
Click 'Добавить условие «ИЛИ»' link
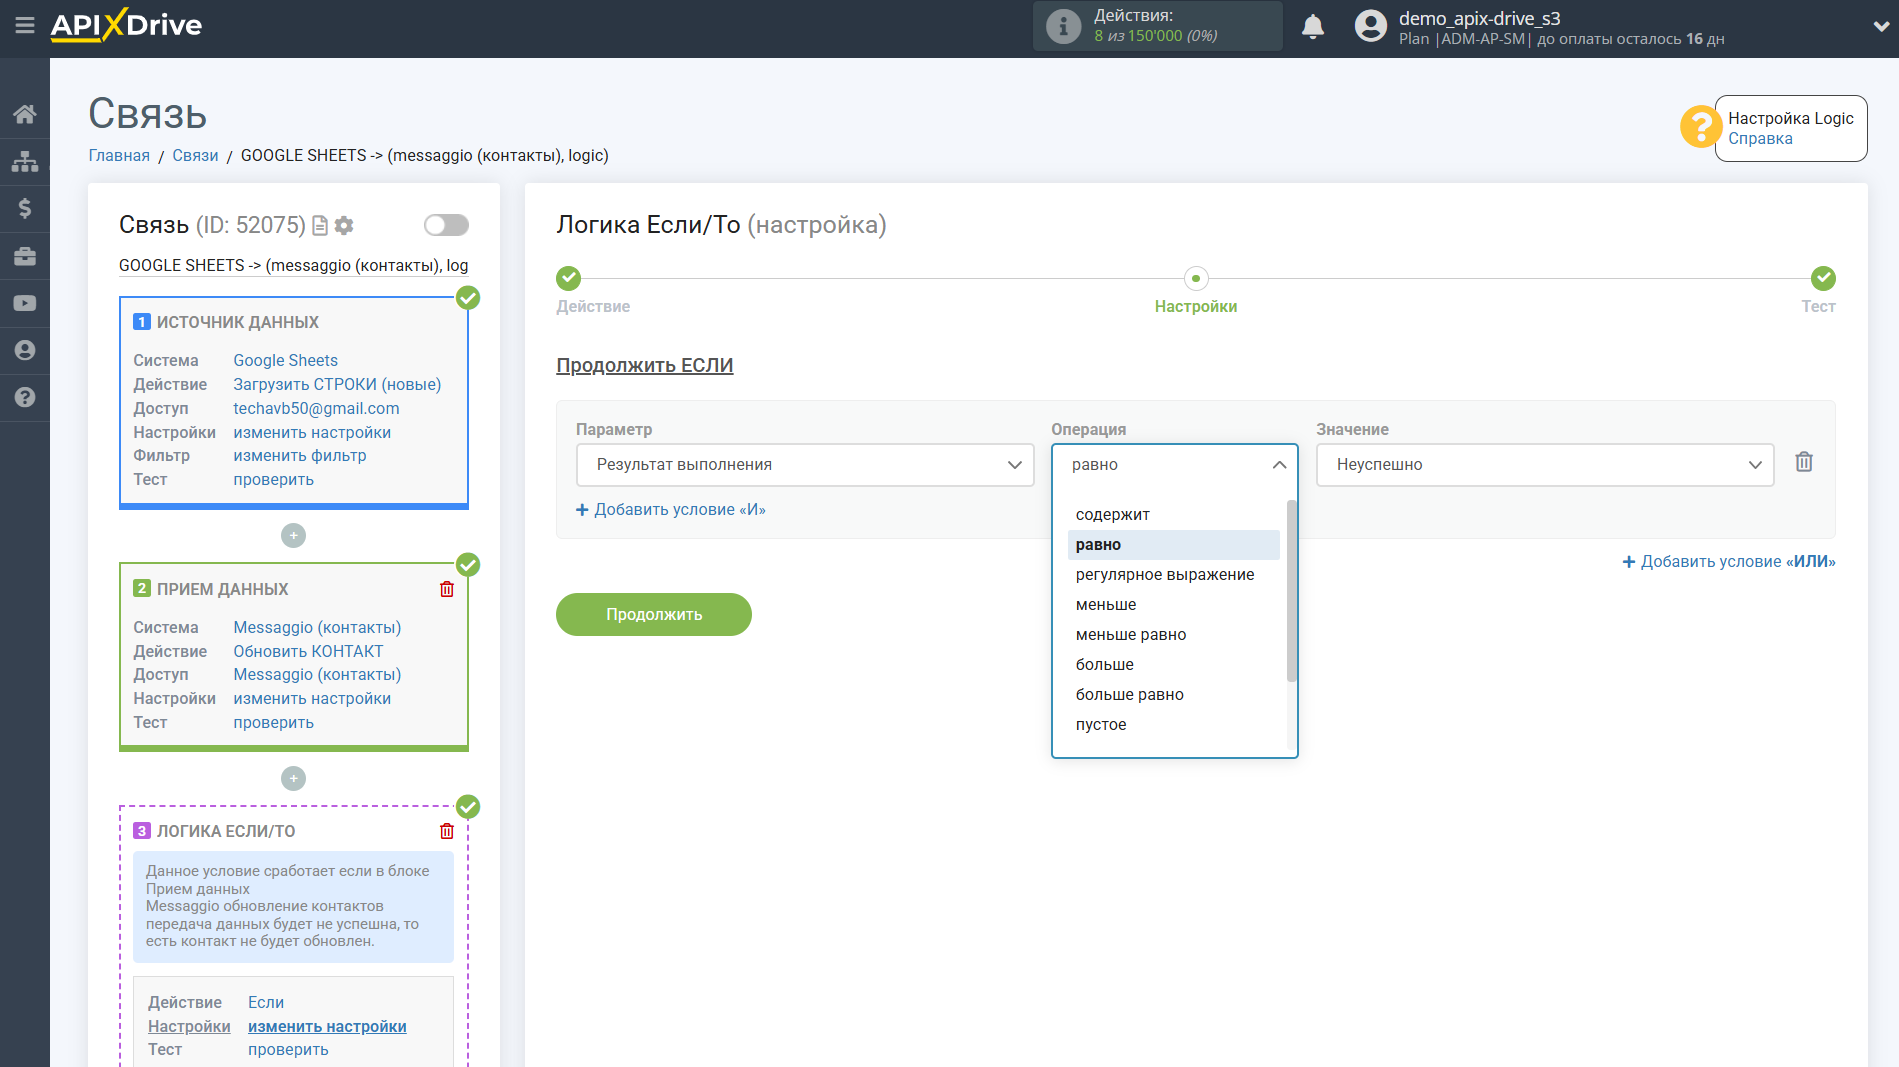[x=1728, y=562]
